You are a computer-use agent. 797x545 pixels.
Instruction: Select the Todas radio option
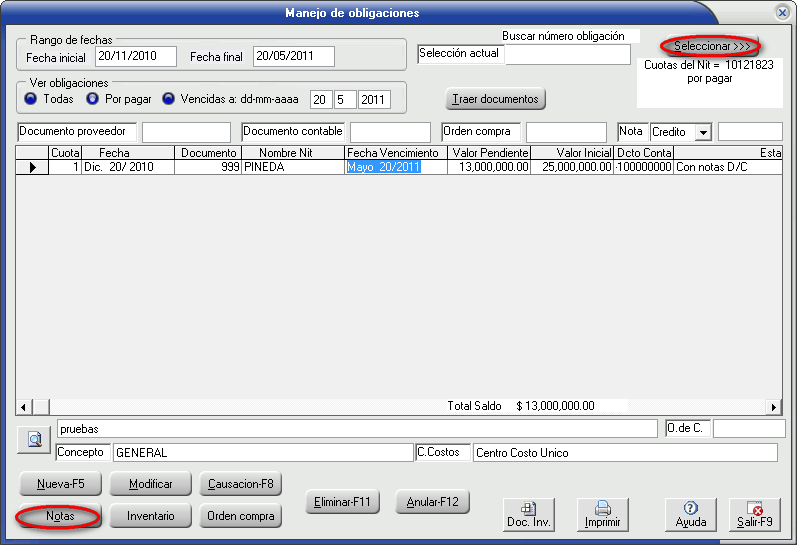[x=31, y=99]
